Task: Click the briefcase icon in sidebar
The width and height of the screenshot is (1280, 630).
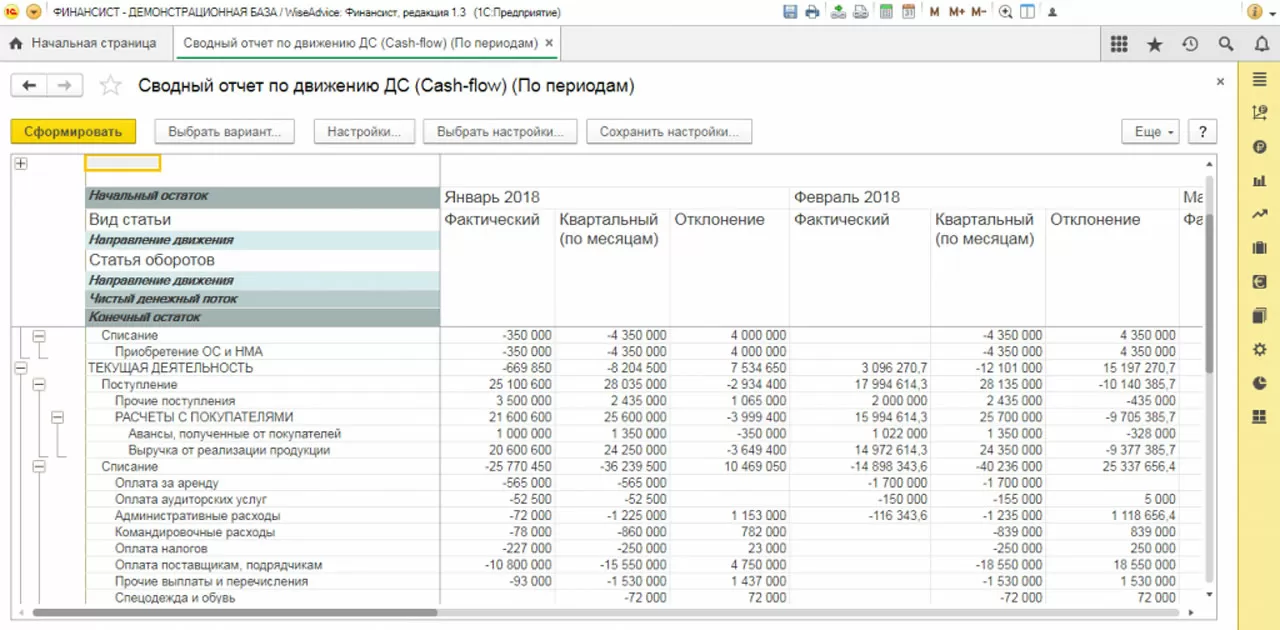Action: click(x=1259, y=248)
